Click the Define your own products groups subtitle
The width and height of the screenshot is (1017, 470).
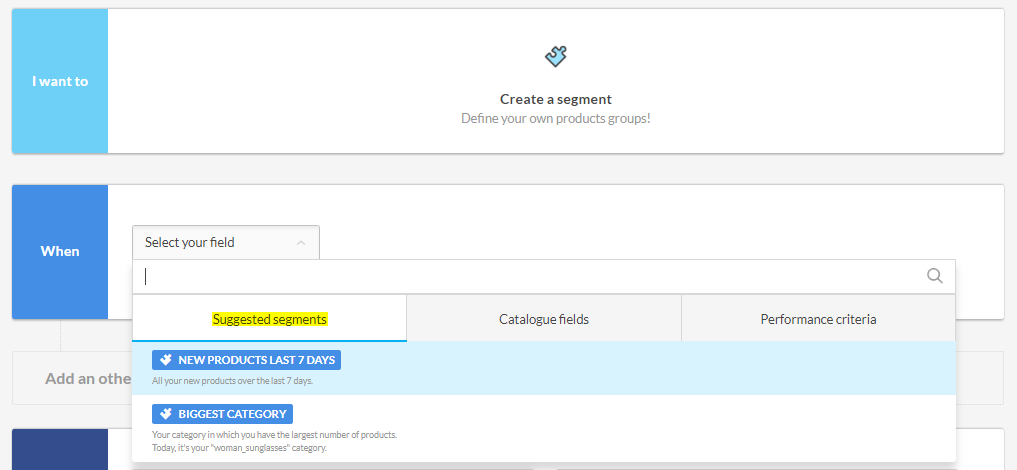(555, 118)
